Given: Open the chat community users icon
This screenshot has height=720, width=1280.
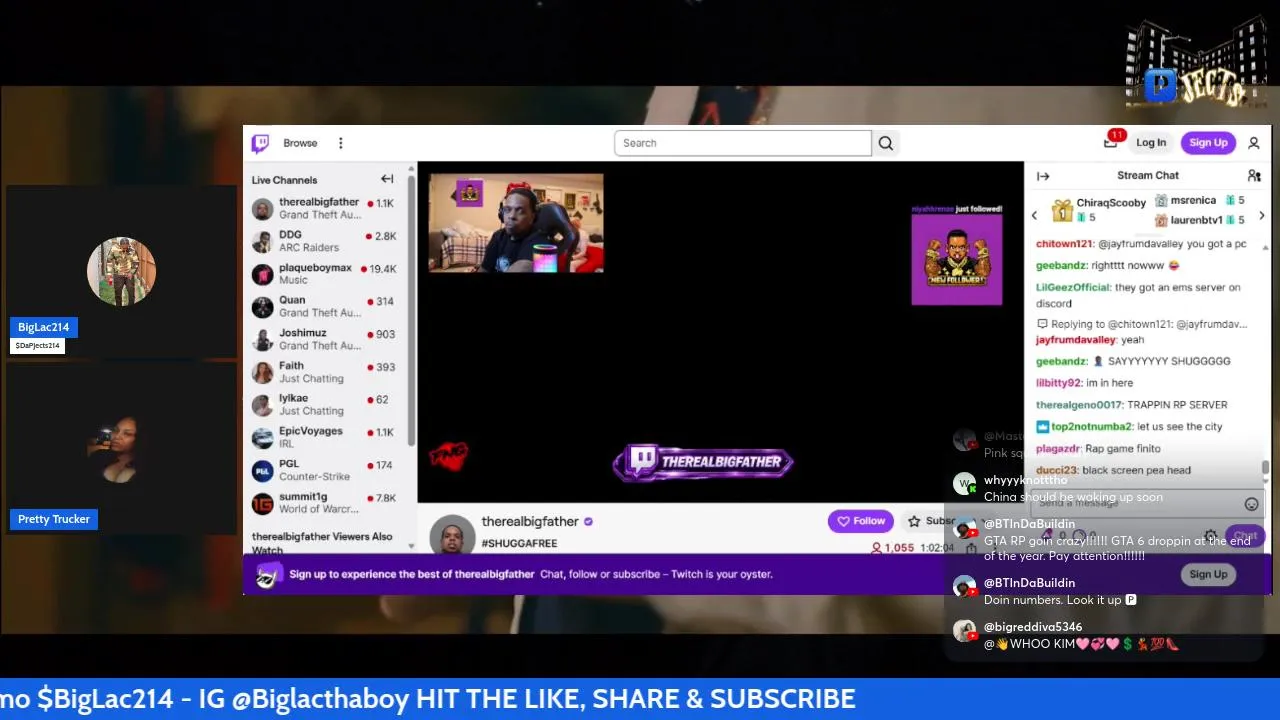Looking at the screenshot, I should pos(1254,176).
